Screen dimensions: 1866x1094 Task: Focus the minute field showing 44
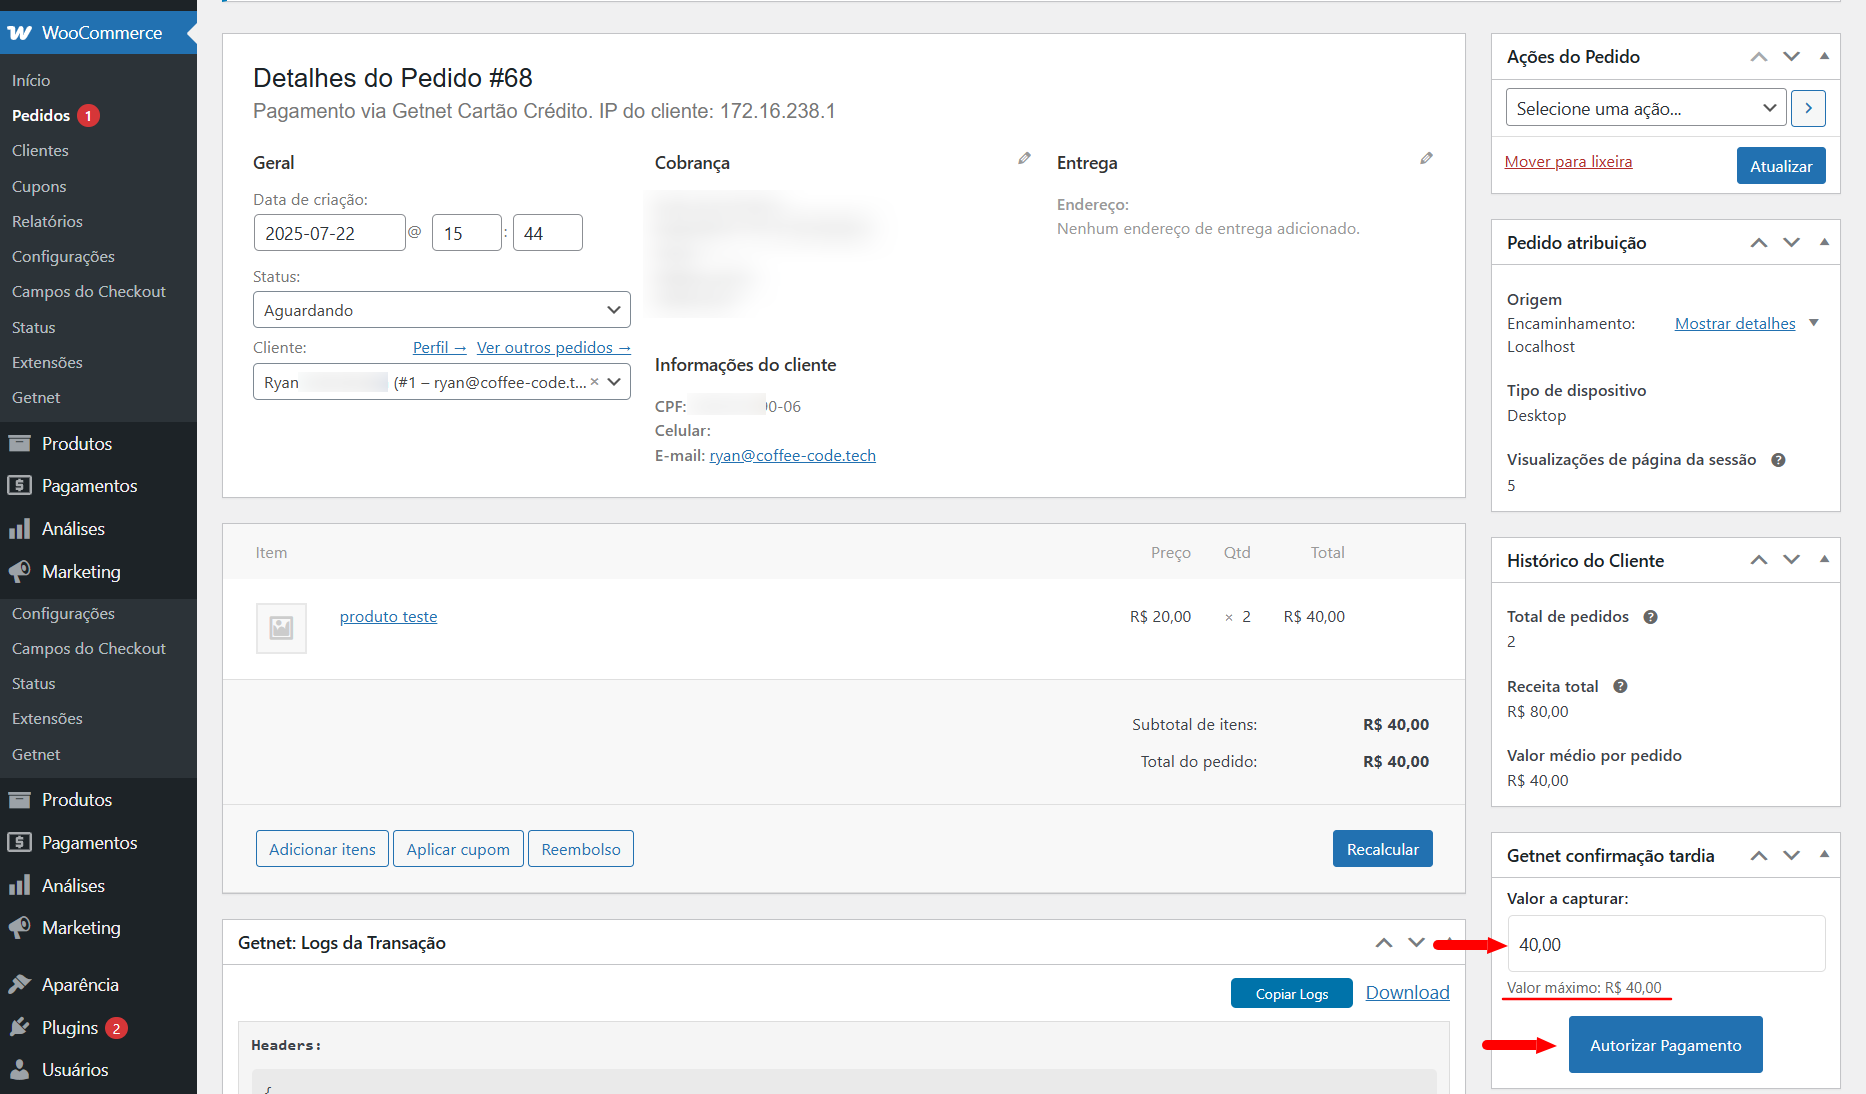(547, 233)
